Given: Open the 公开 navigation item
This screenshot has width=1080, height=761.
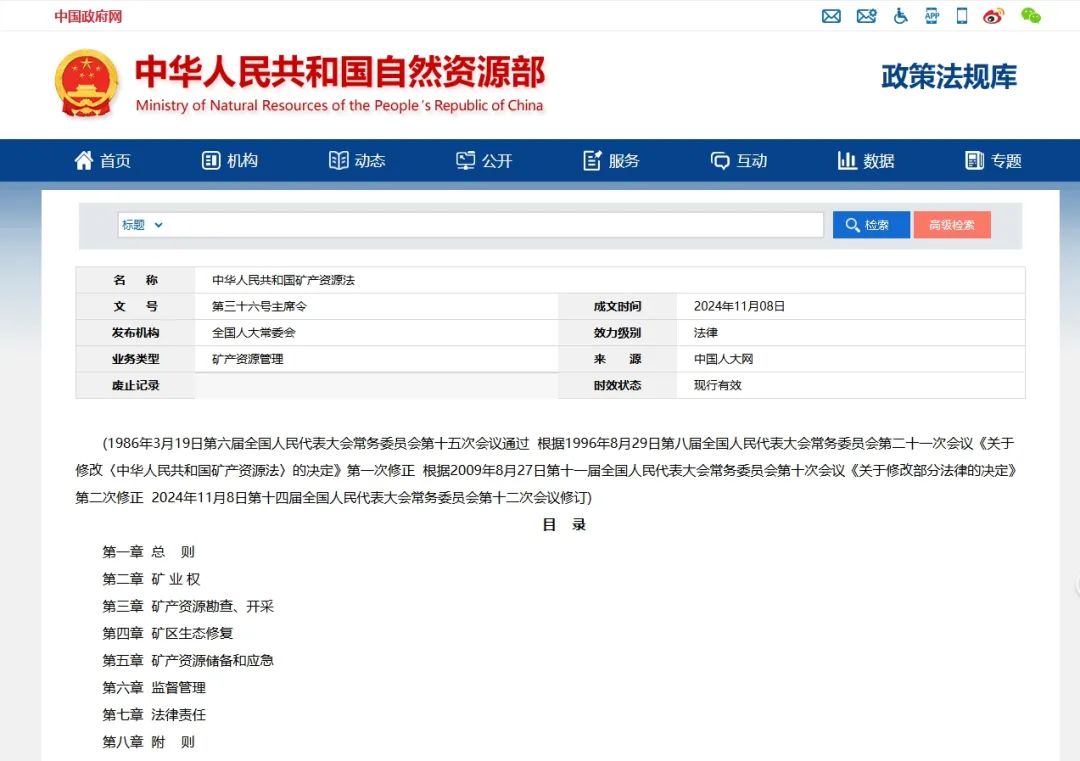Looking at the screenshot, I should click(x=484, y=161).
